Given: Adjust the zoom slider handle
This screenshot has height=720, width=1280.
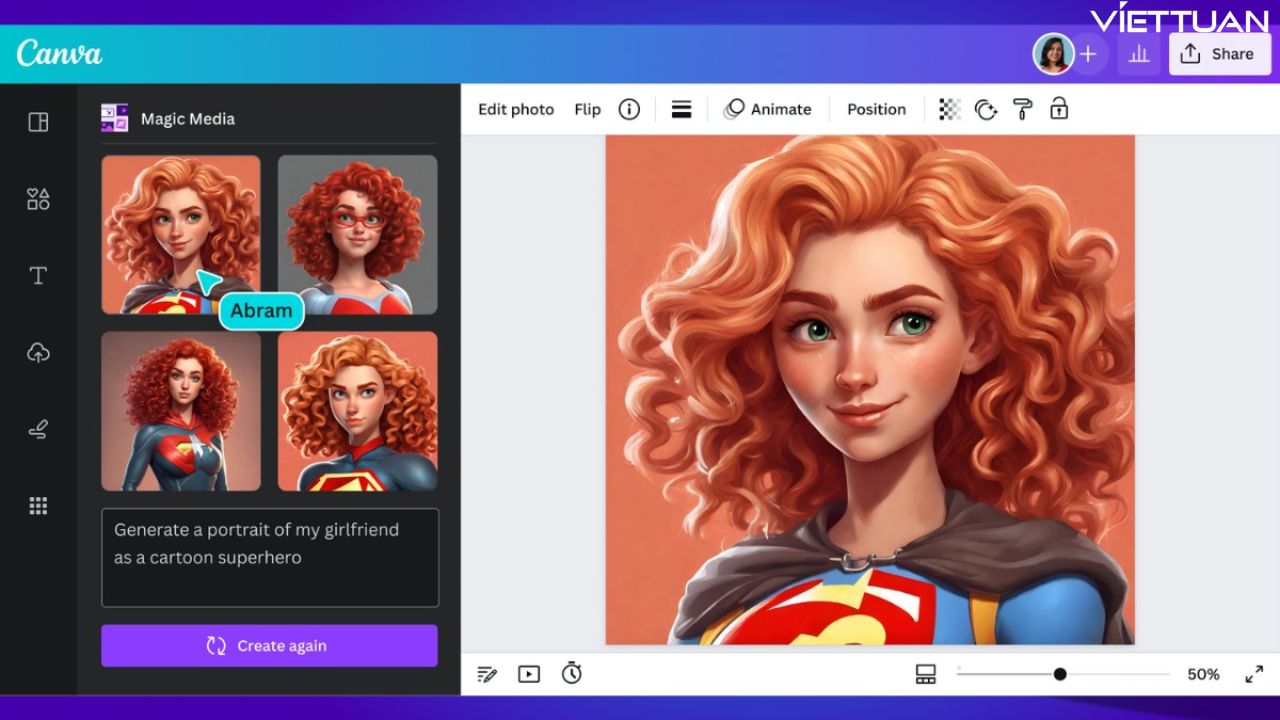Looking at the screenshot, I should click(x=1060, y=674).
